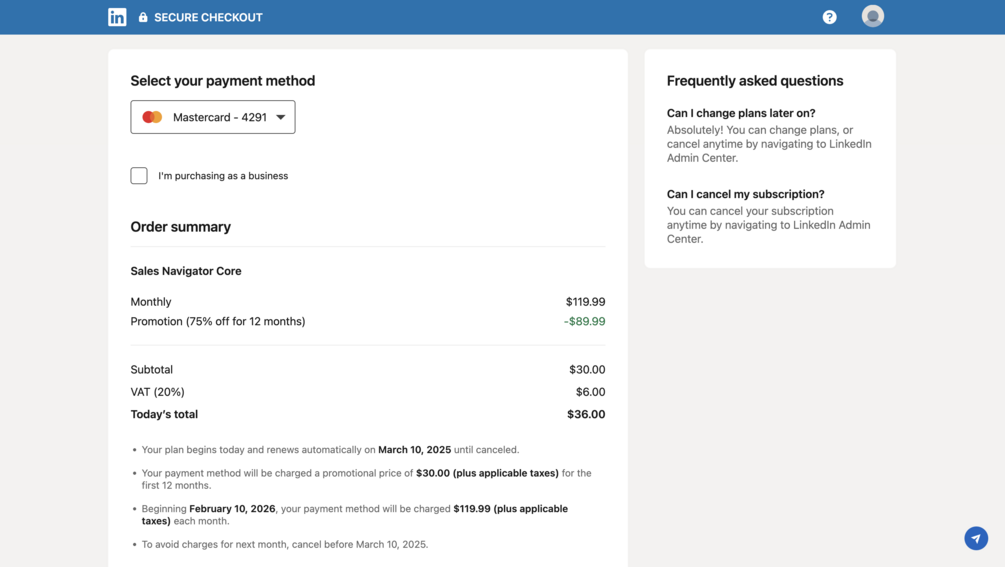Viewport: 1005px width, 567px height.
Task: Enable the purchasing as a business checkbox
Action: click(139, 176)
